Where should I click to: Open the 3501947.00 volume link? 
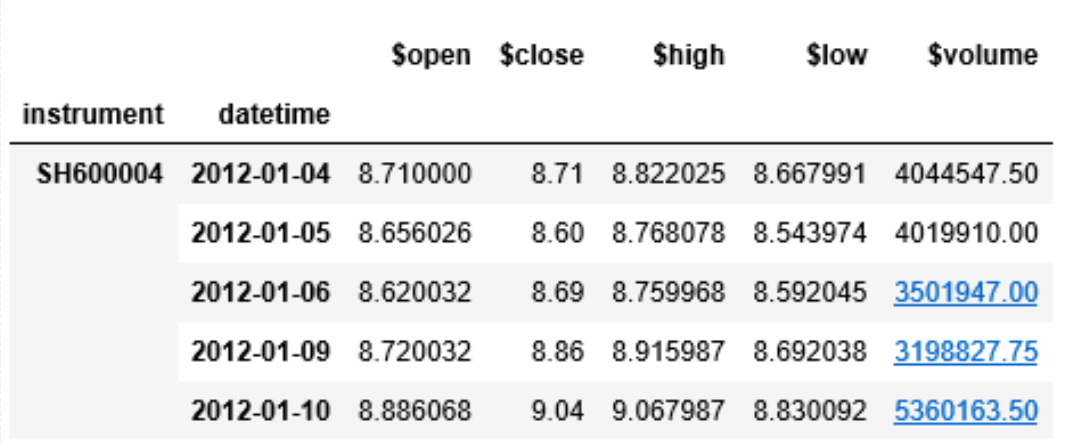965,293
